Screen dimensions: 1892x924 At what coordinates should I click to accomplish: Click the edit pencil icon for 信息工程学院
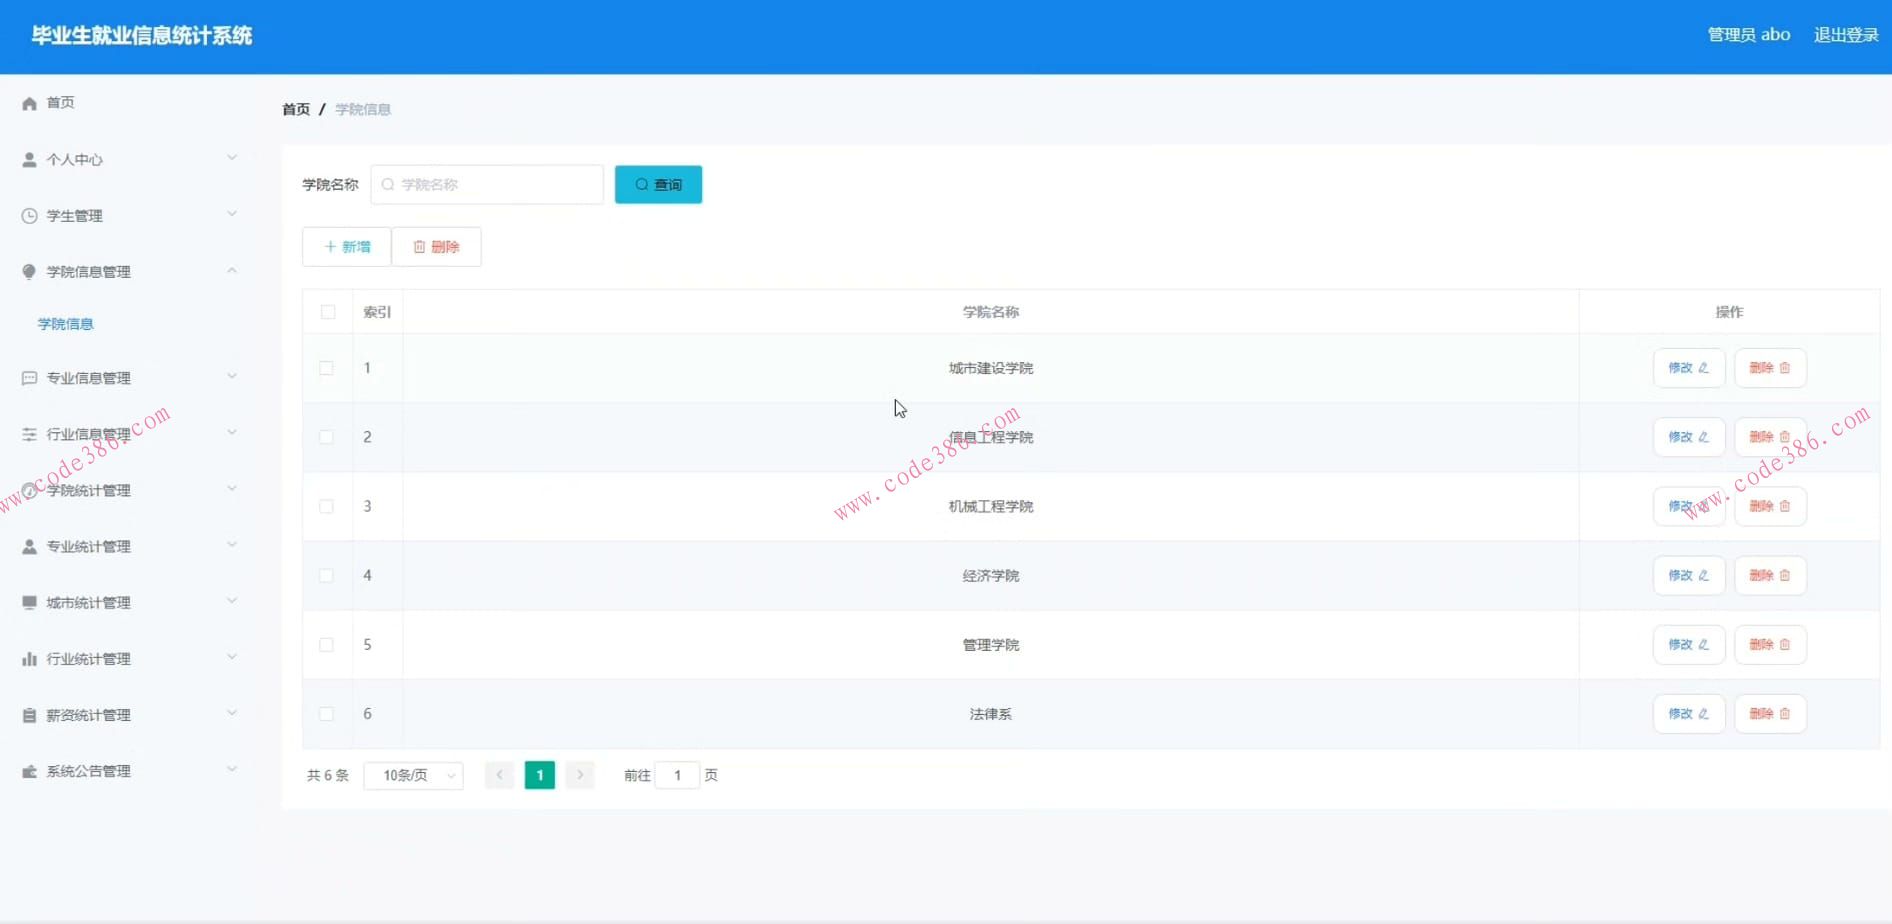(1704, 437)
